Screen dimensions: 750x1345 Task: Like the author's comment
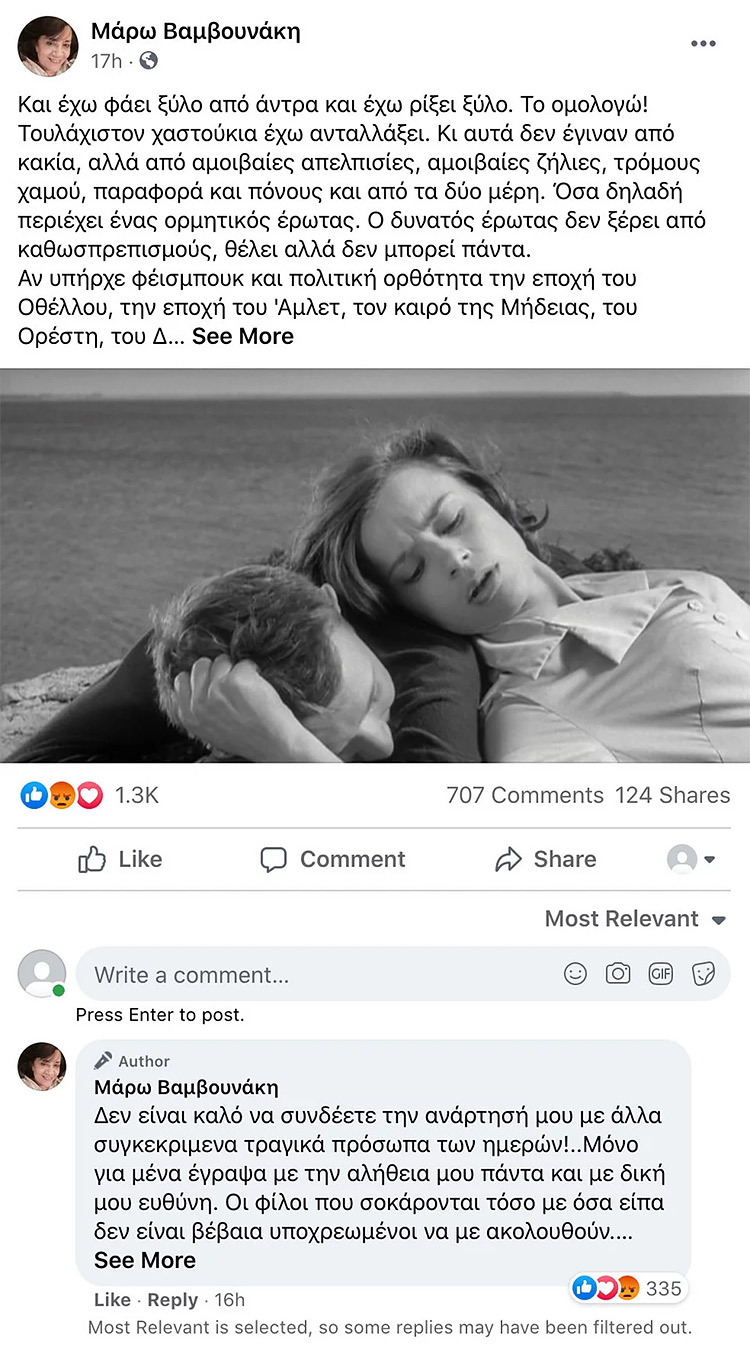pyautogui.click(x=112, y=1300)
